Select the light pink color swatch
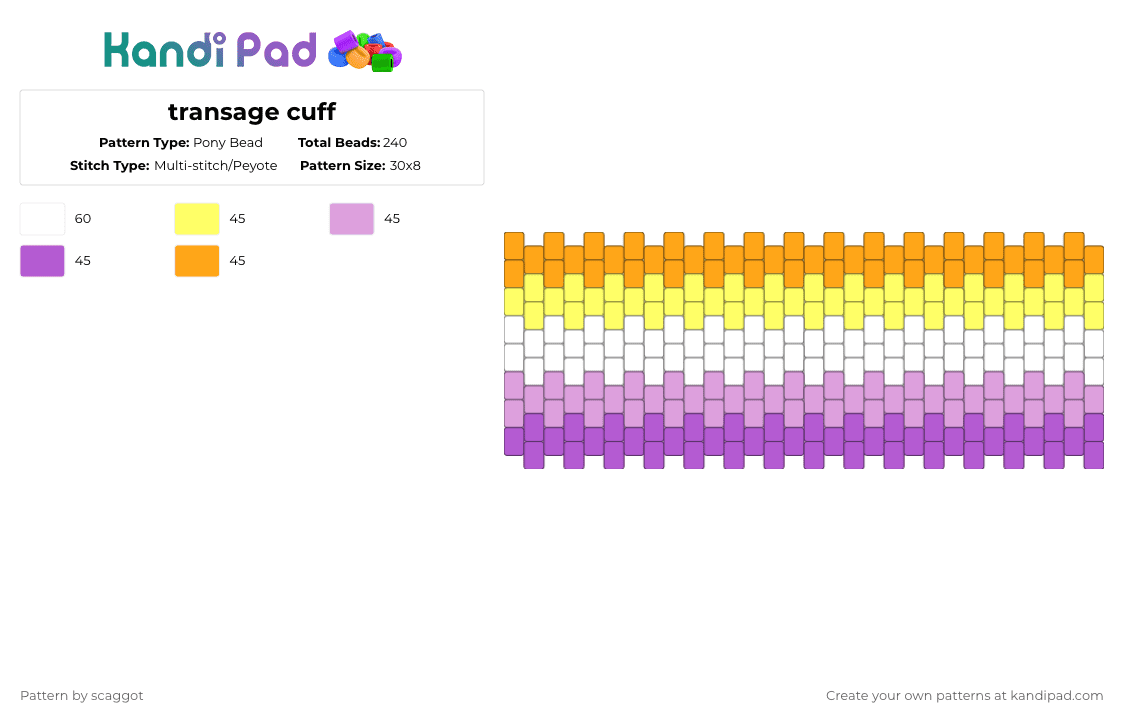 (352, 219)
